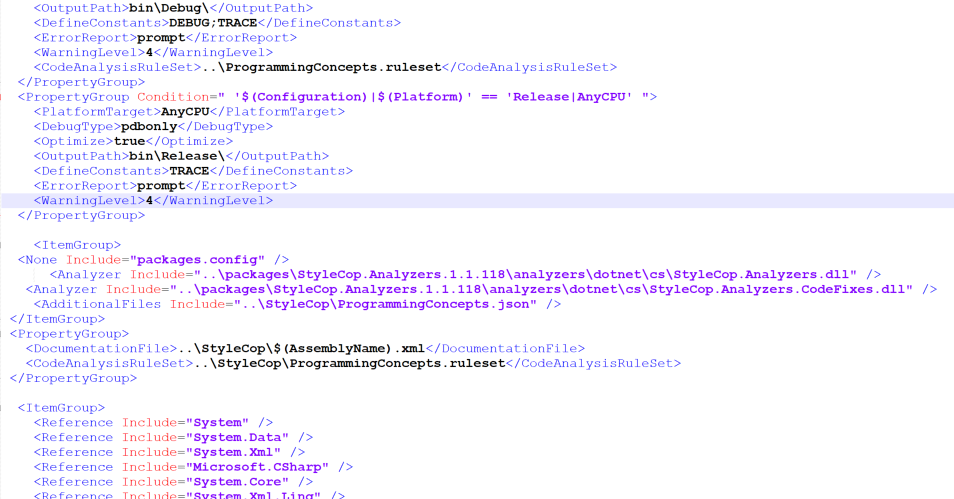Click the Reference Include "System" line

click(x=153, y=422)
